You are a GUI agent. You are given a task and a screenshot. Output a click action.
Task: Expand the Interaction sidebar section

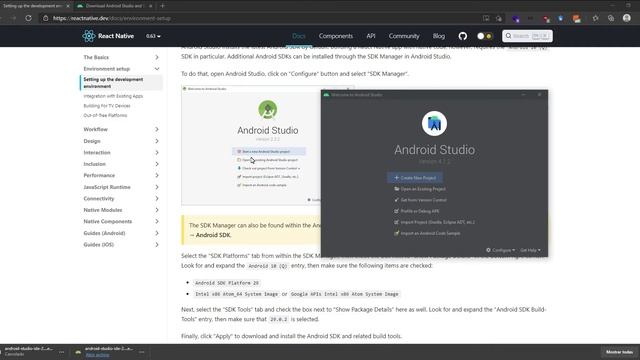[121, 152]
